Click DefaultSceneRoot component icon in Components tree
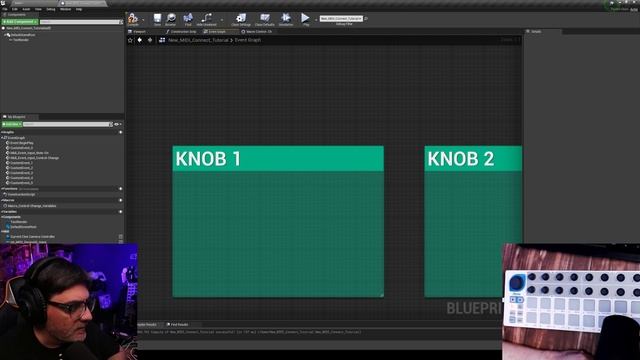 tap(9, 35)
